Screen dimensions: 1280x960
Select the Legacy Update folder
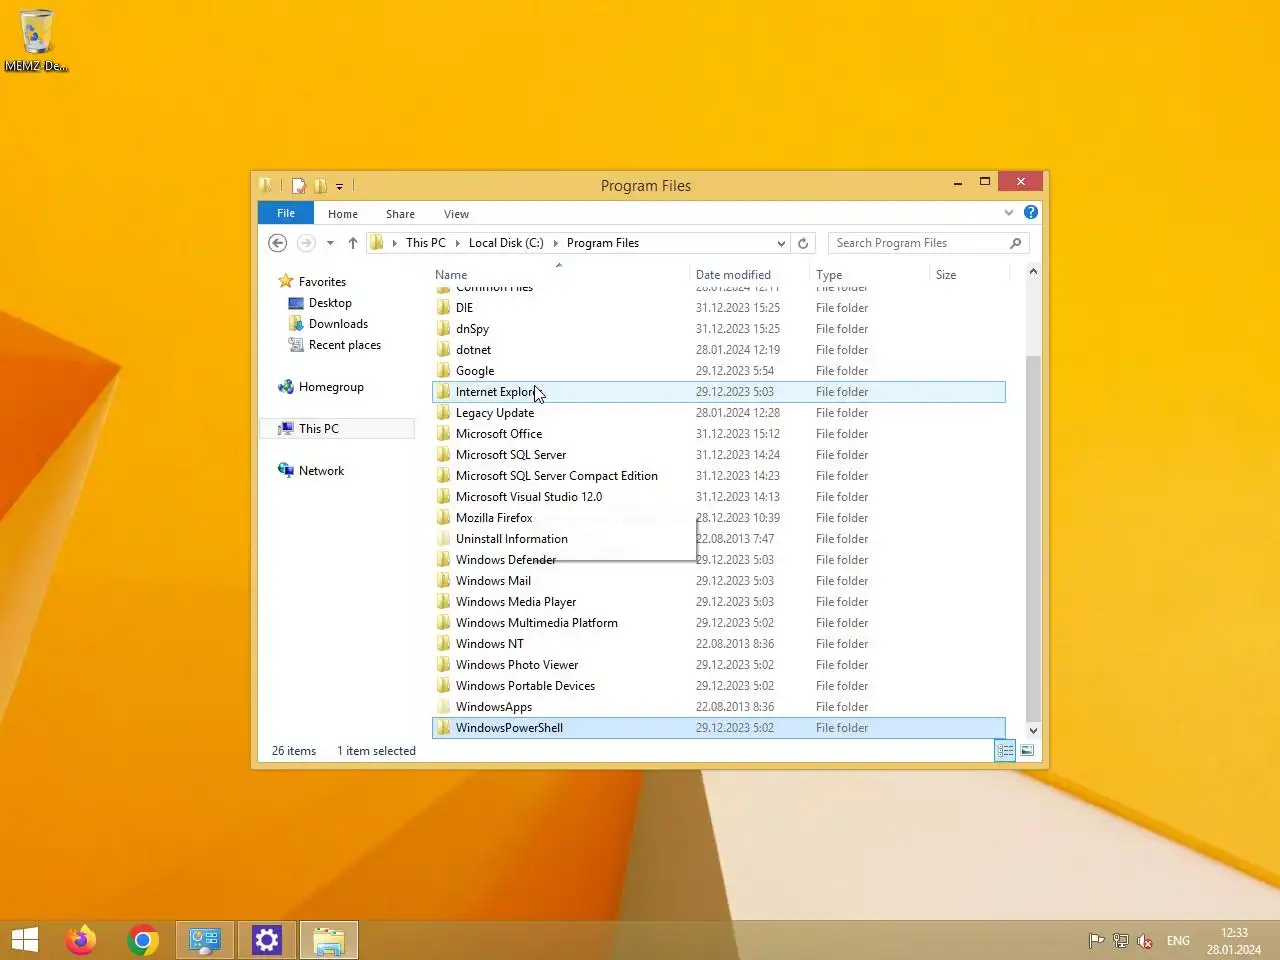[718, 413]
